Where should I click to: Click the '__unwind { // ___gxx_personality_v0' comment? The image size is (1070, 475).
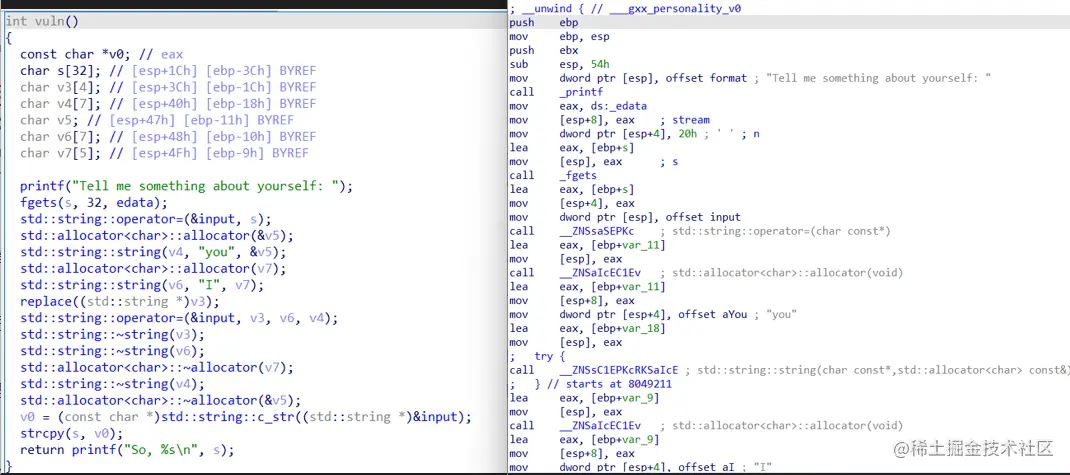tap(626, 9)
